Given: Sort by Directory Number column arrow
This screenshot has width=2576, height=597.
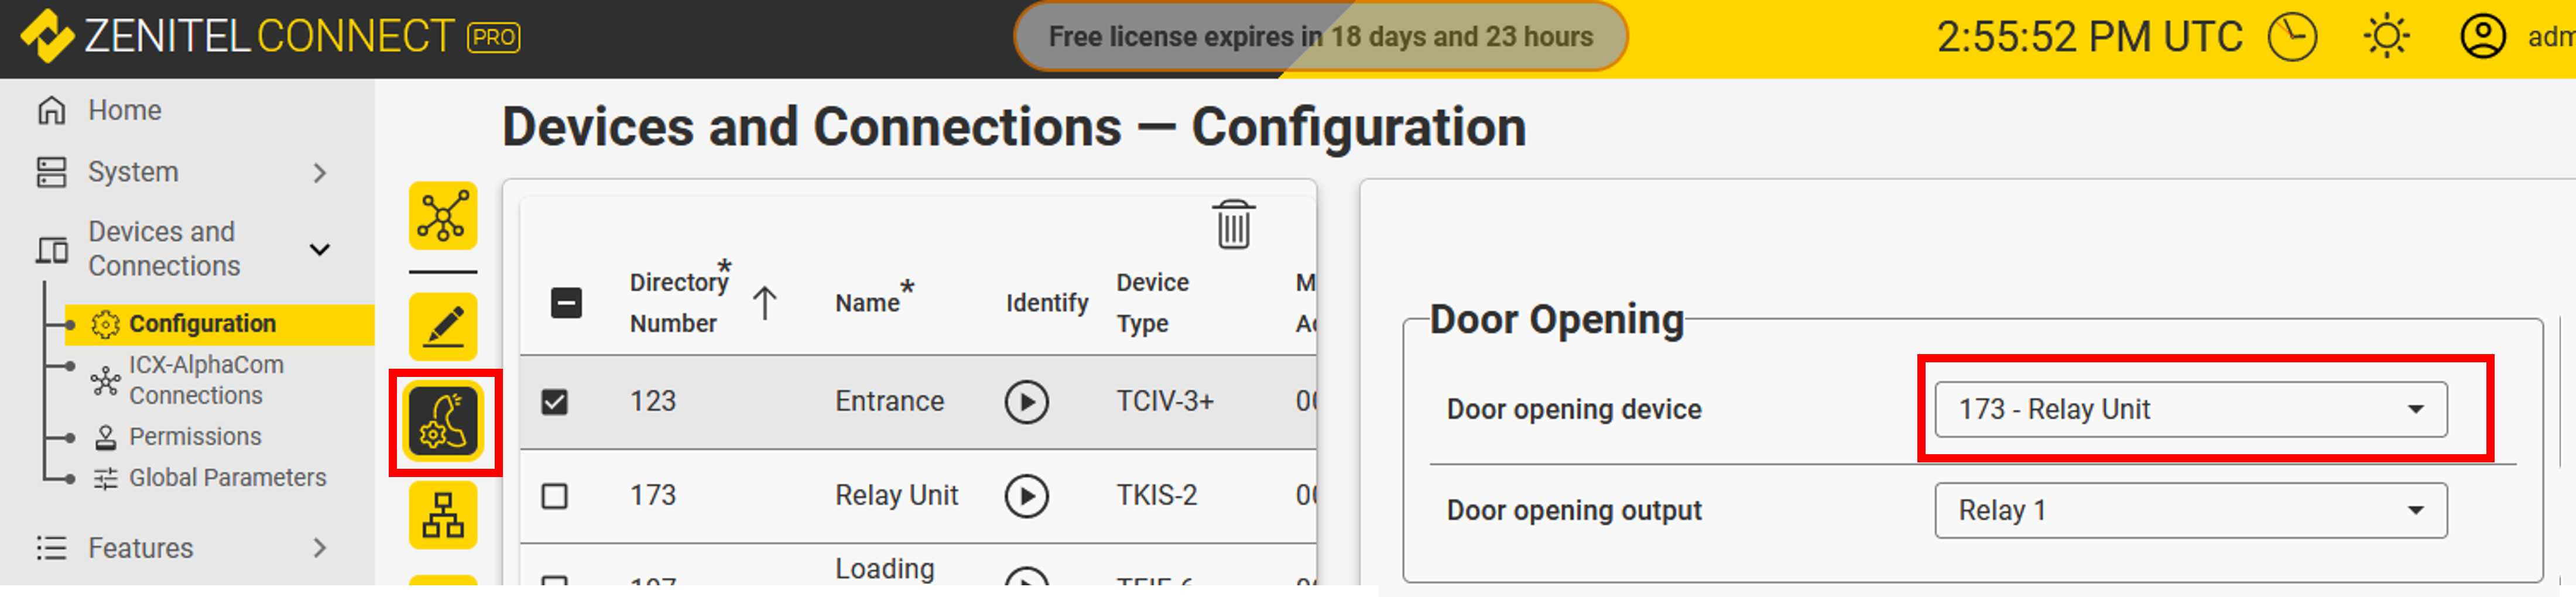Looking at the screenshot, I should (x=765, y=303).
